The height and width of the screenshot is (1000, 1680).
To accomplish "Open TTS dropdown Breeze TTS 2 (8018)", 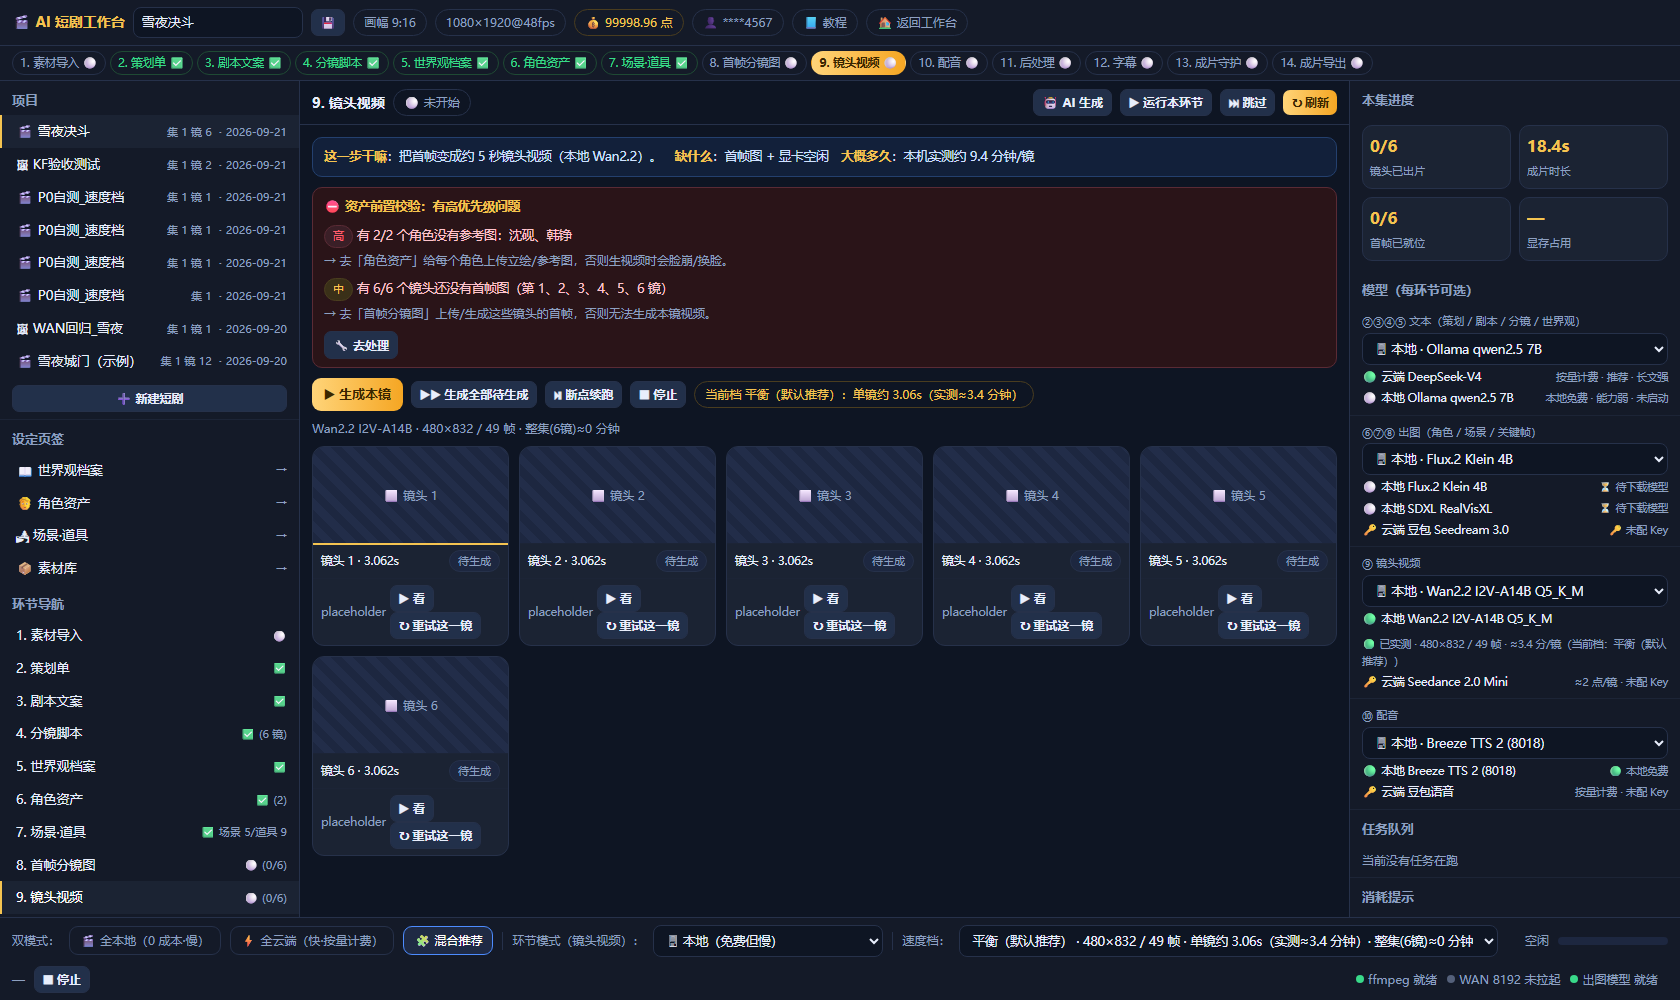I will (1514, 743).
